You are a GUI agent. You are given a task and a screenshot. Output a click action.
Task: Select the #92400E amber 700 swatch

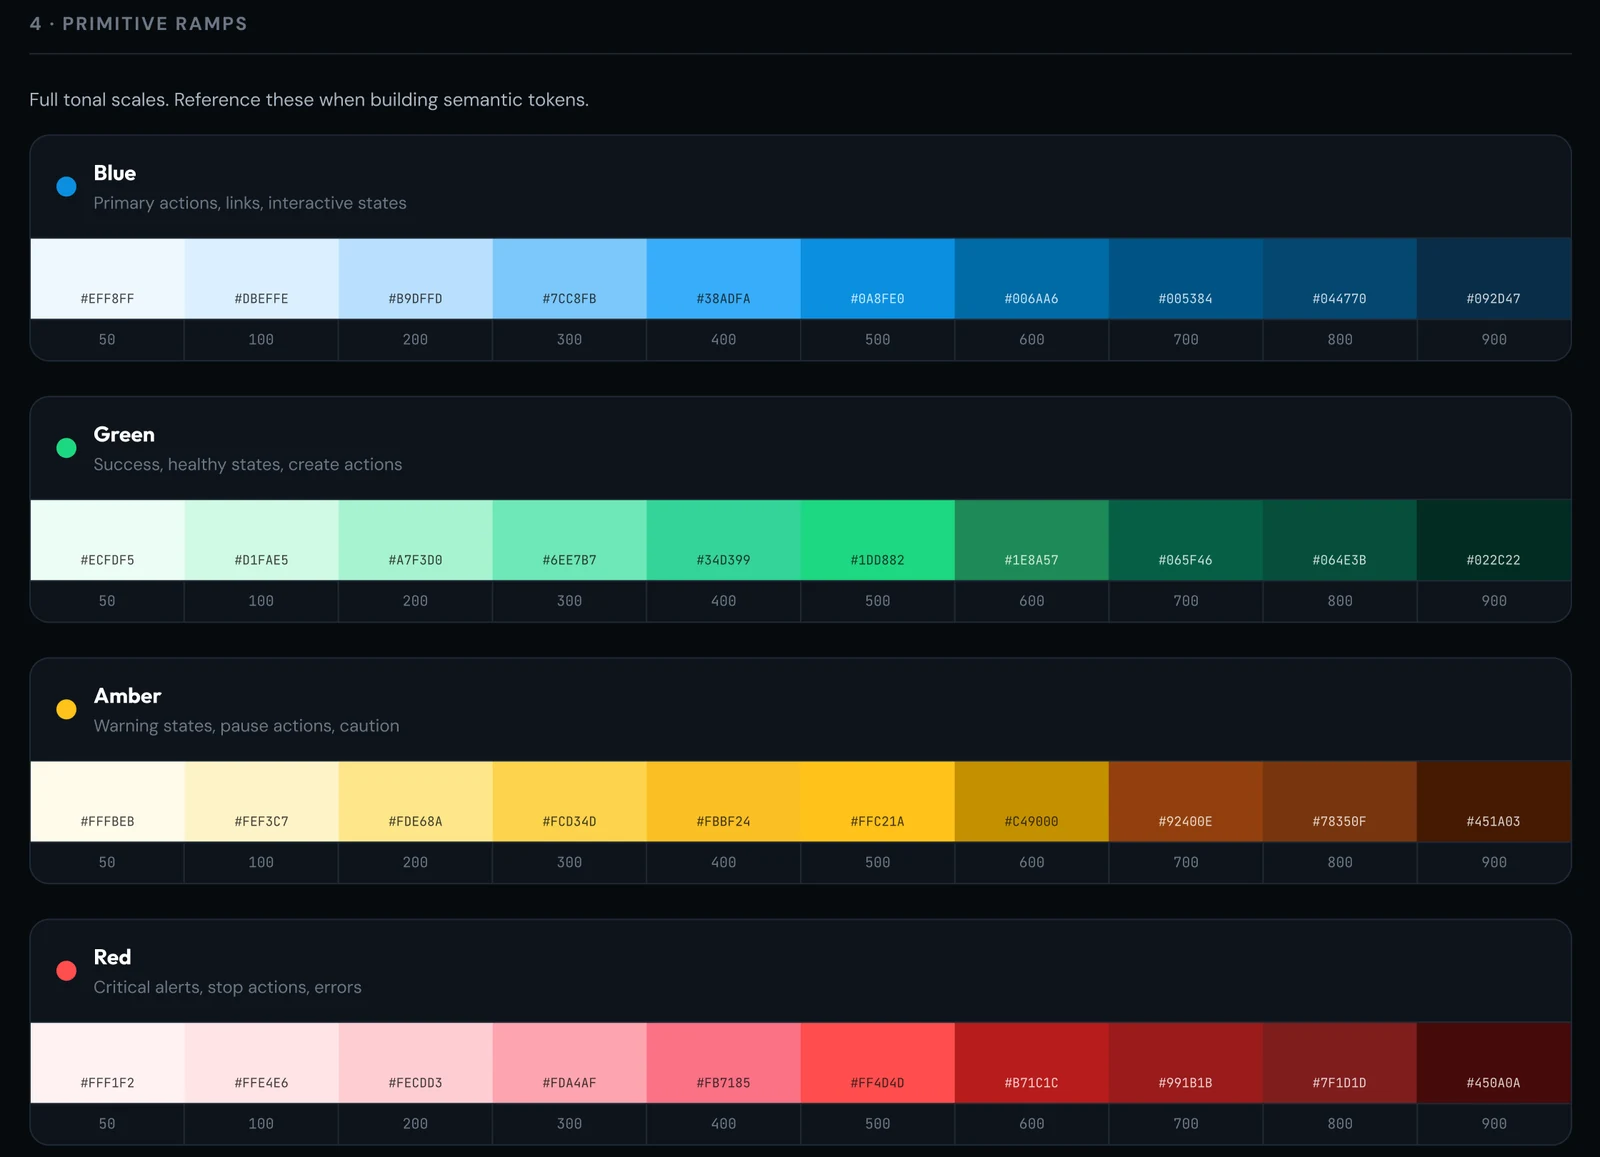tap(1186, 802)
